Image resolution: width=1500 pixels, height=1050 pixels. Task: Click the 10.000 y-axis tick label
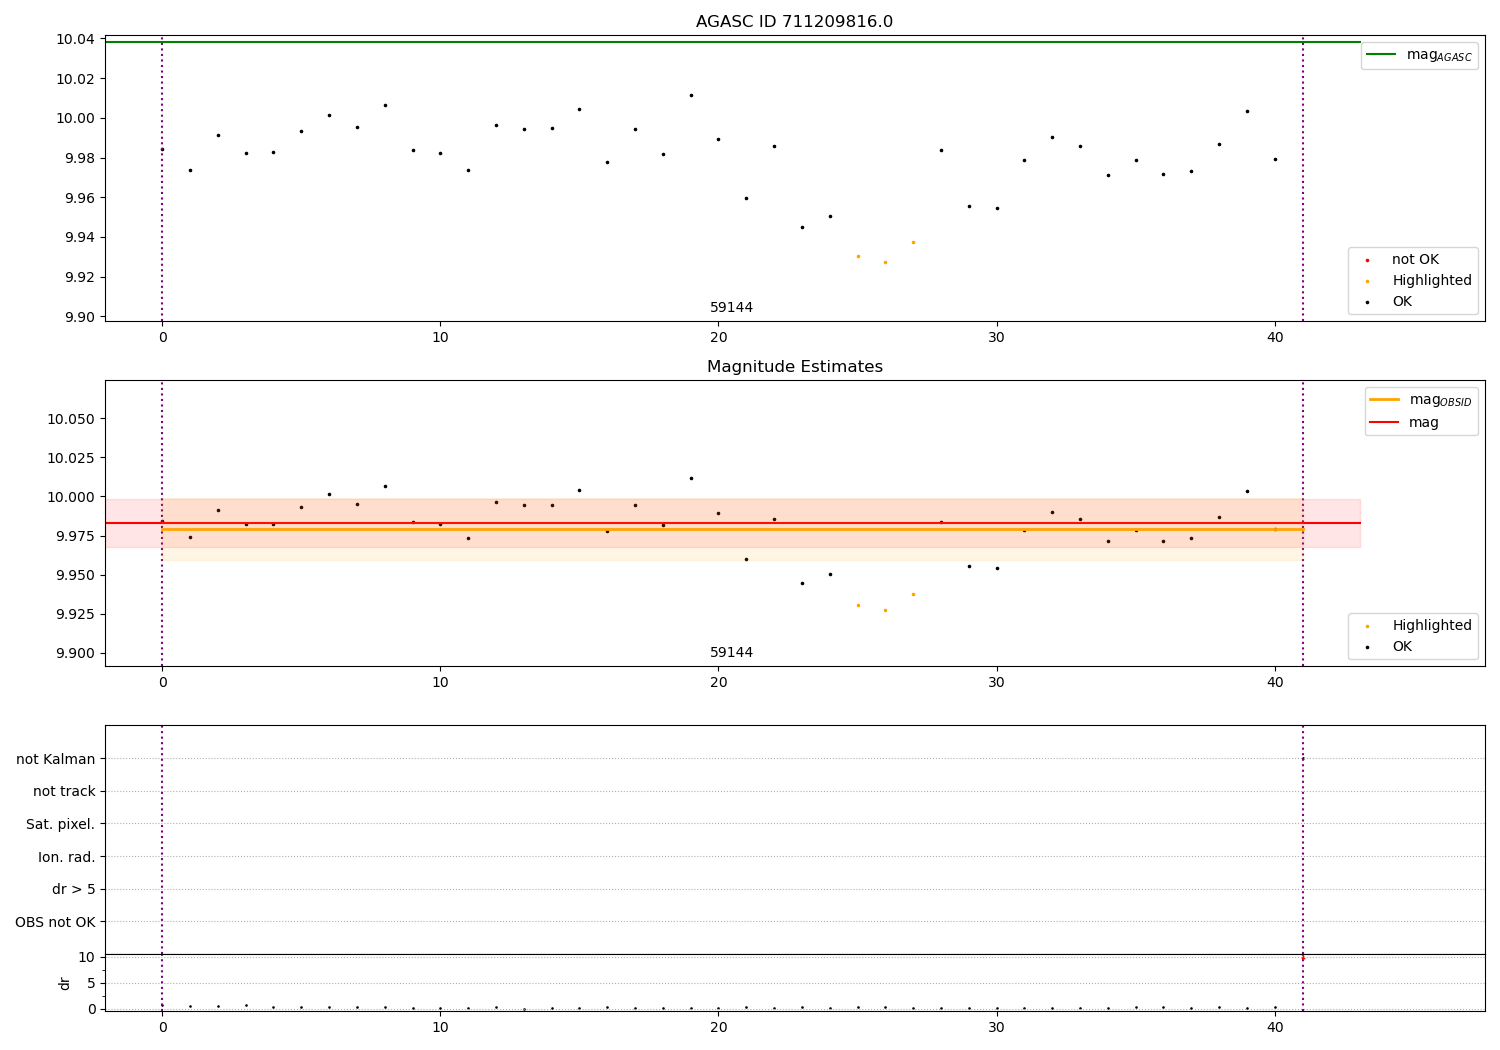click(x=72, y=497)
